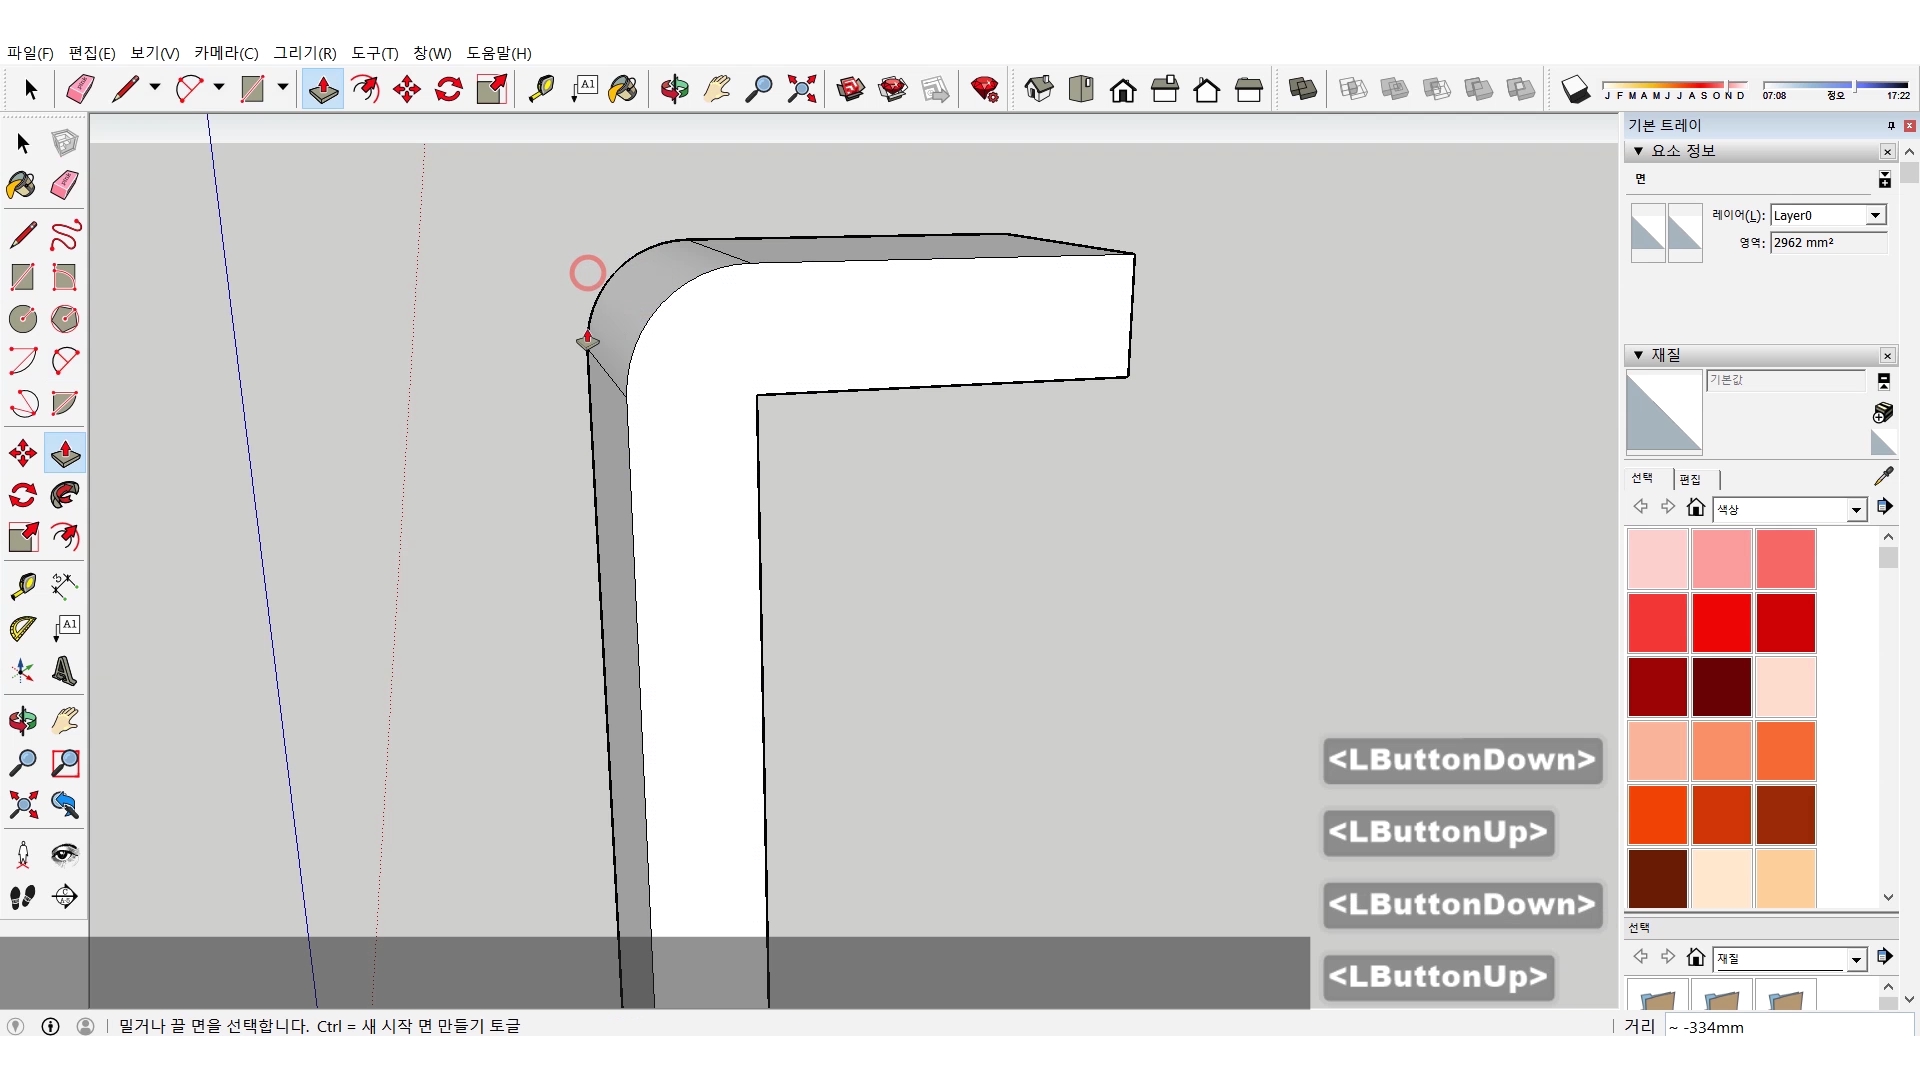Collapse the 재질 panel section
Image resolution: width=1920 pixels, height=1080 pixels.
pyautogui.click(x=1638, y=355)
